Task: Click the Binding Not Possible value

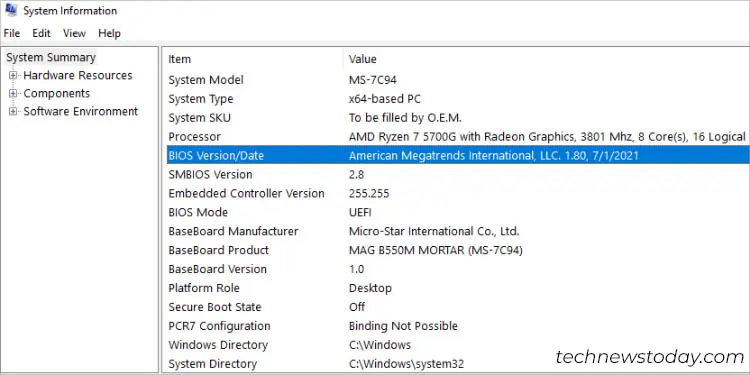Action: [403, 326]
